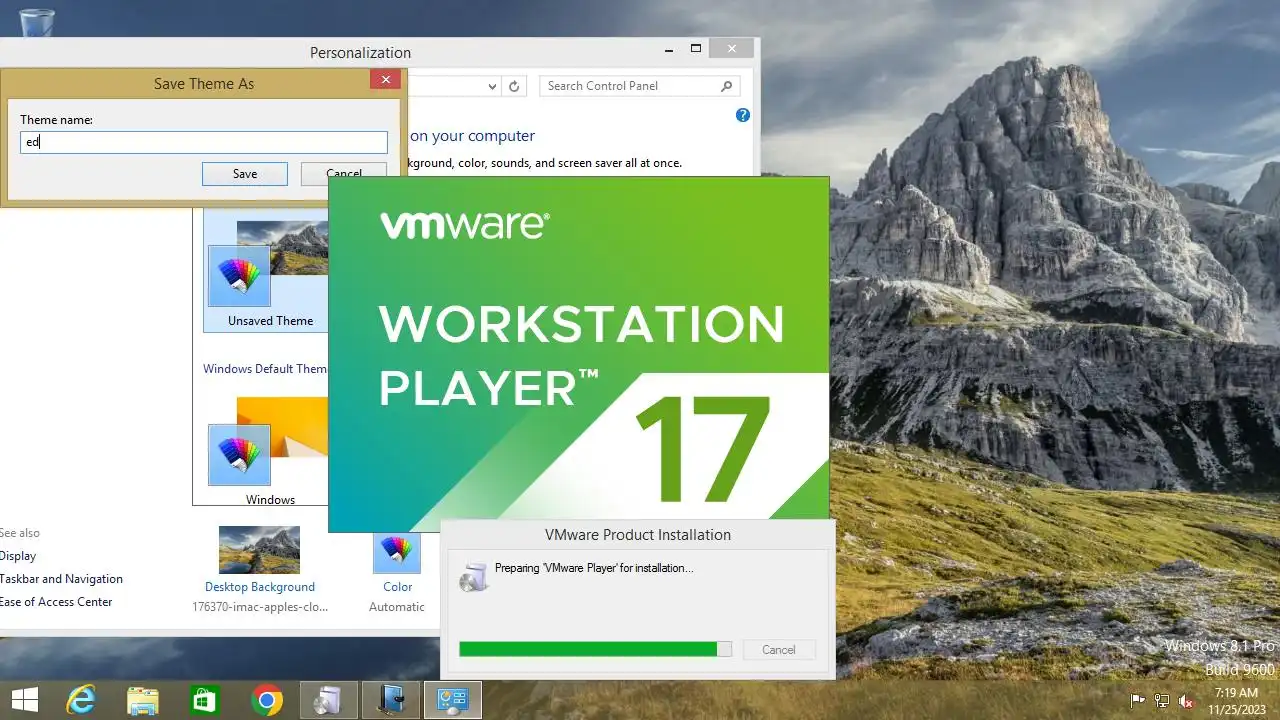This screenshot has height=720, width=1280.
Task: Click the 'Unsaved Theme' label
Action: point(270,321)
